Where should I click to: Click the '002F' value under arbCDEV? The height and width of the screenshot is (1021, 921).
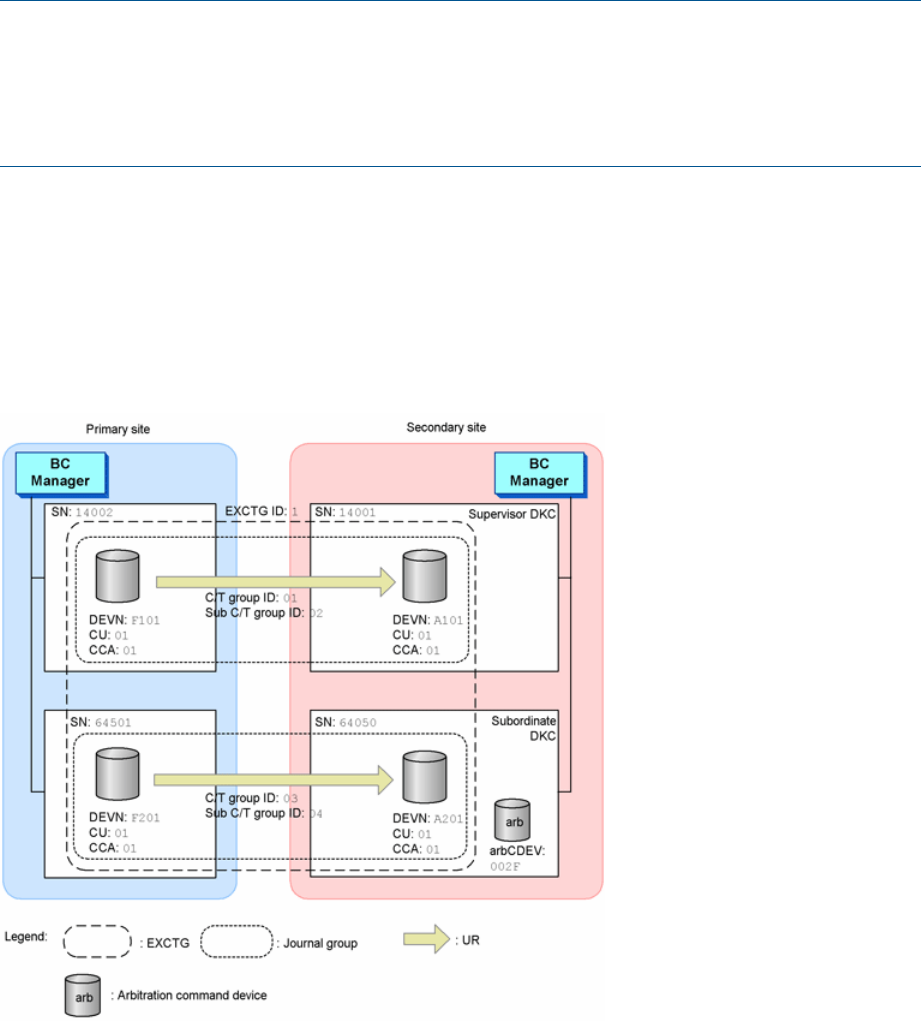(505, 867)
